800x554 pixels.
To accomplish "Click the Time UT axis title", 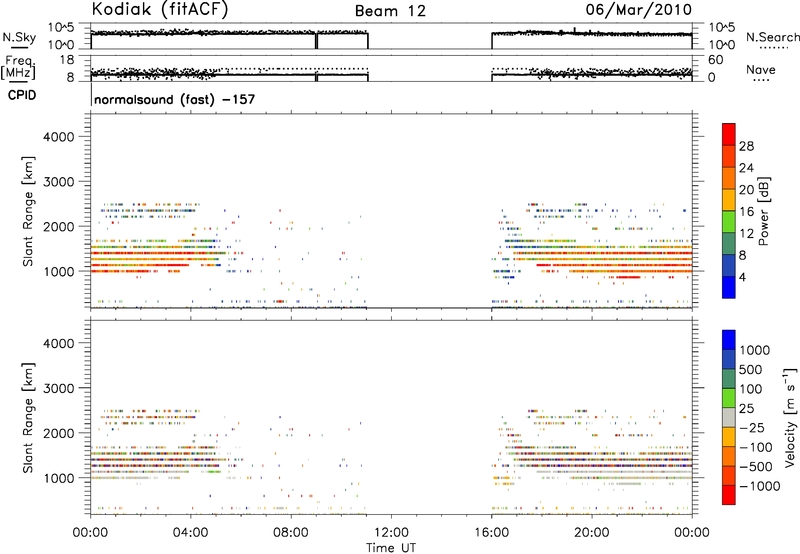I will tap(391, 548).
